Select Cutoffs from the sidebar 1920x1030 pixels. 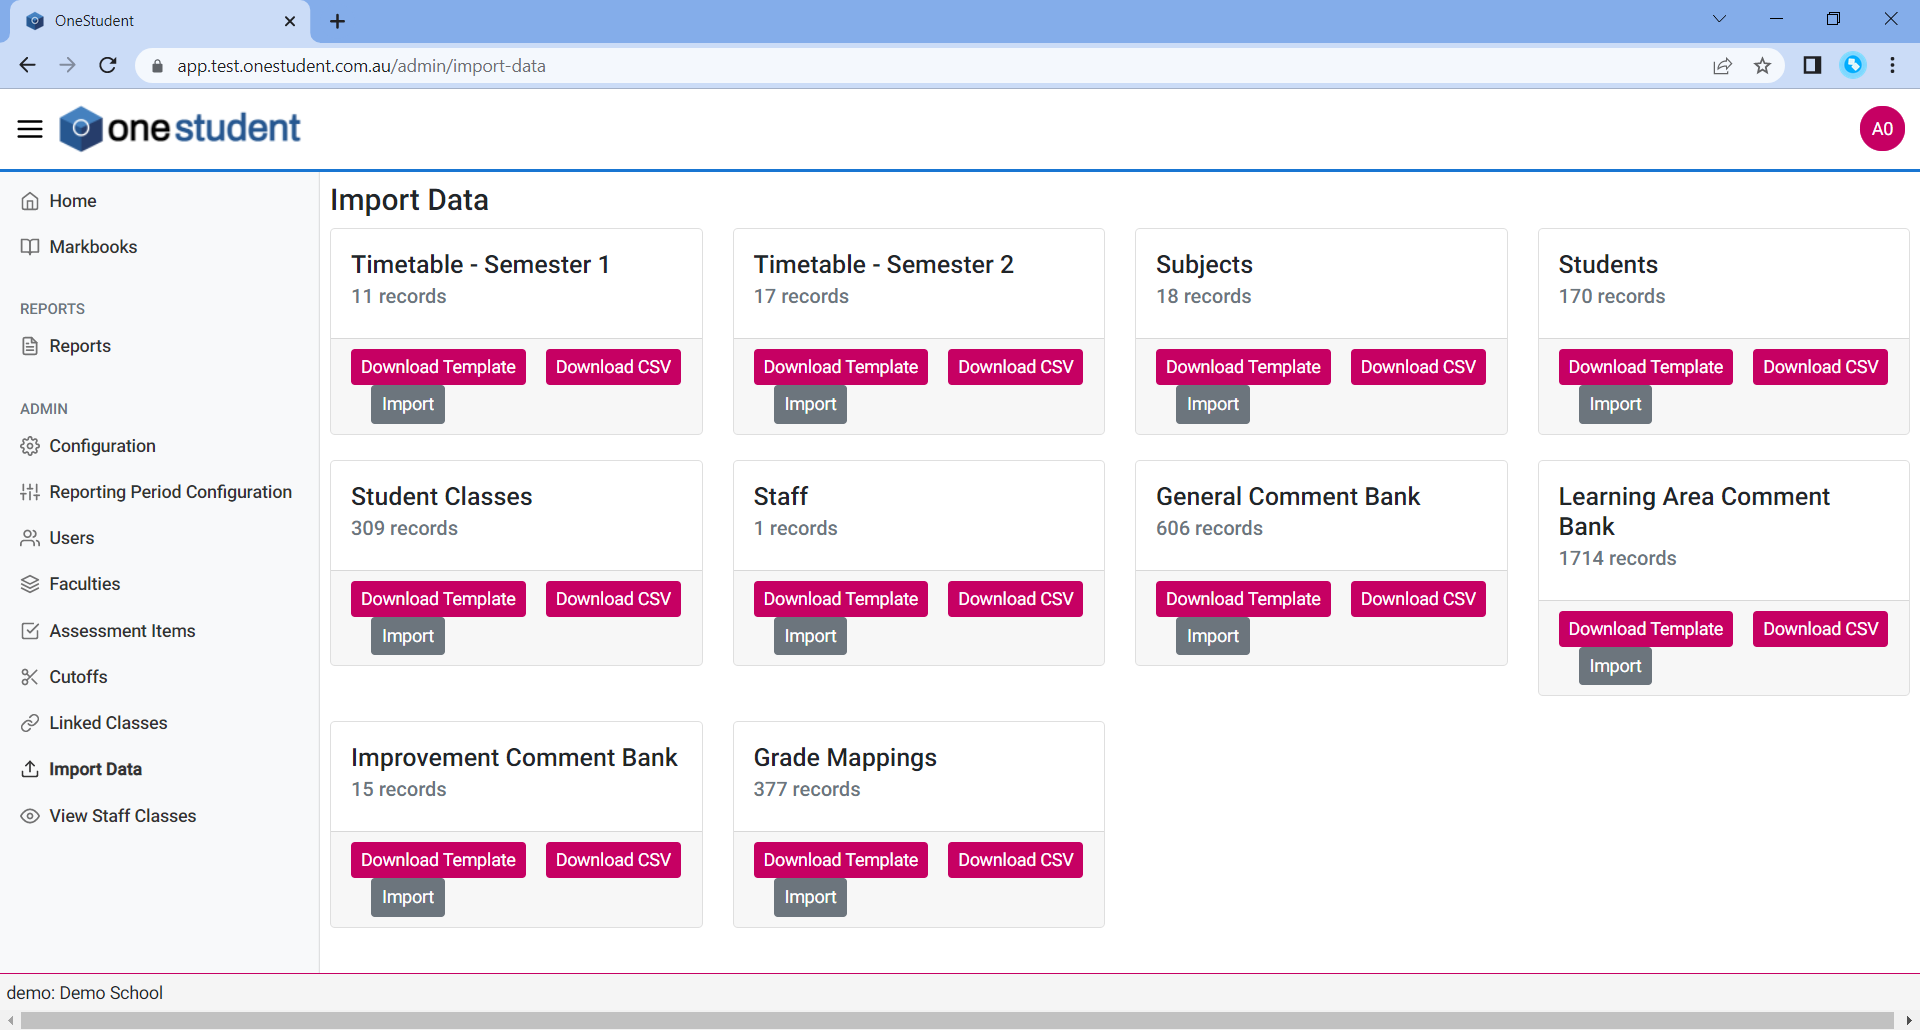click(x=77, y=676)
